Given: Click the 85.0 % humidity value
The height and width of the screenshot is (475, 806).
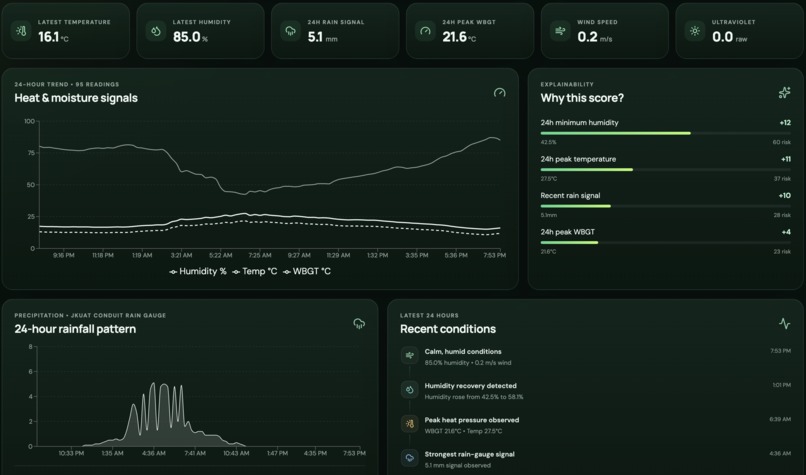Looking at the screenshot, I should click(x=190, y=37).
